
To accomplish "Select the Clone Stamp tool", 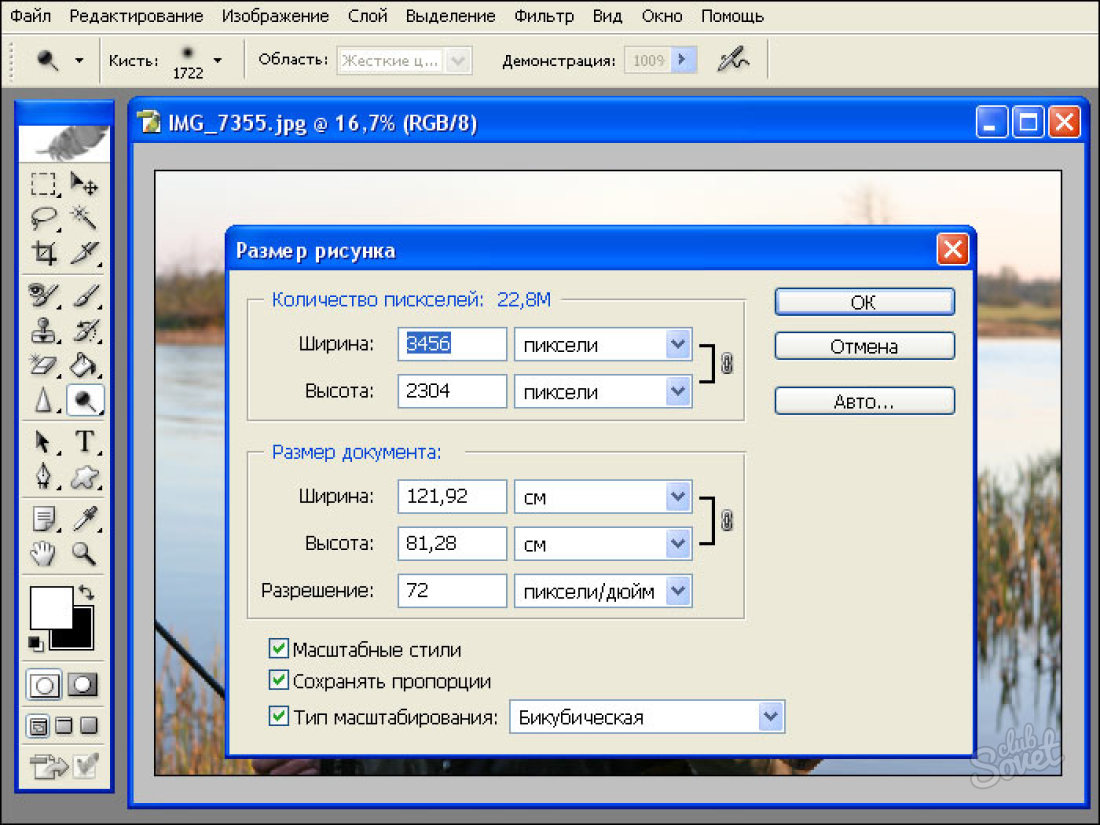I will tap(43, 329).
